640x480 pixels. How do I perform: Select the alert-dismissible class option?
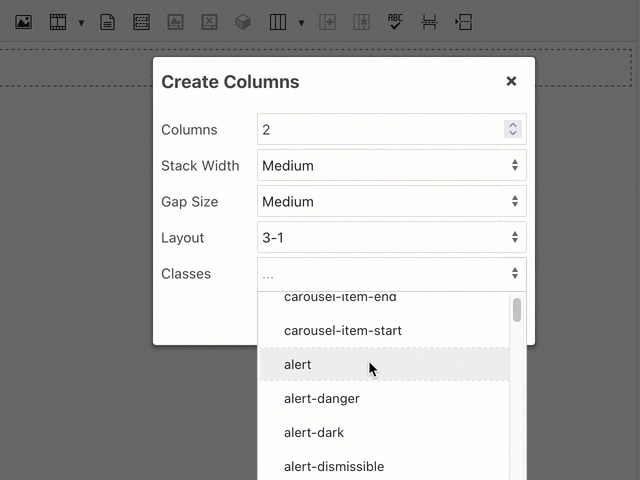pyautogui.click(x=384, y=466)
